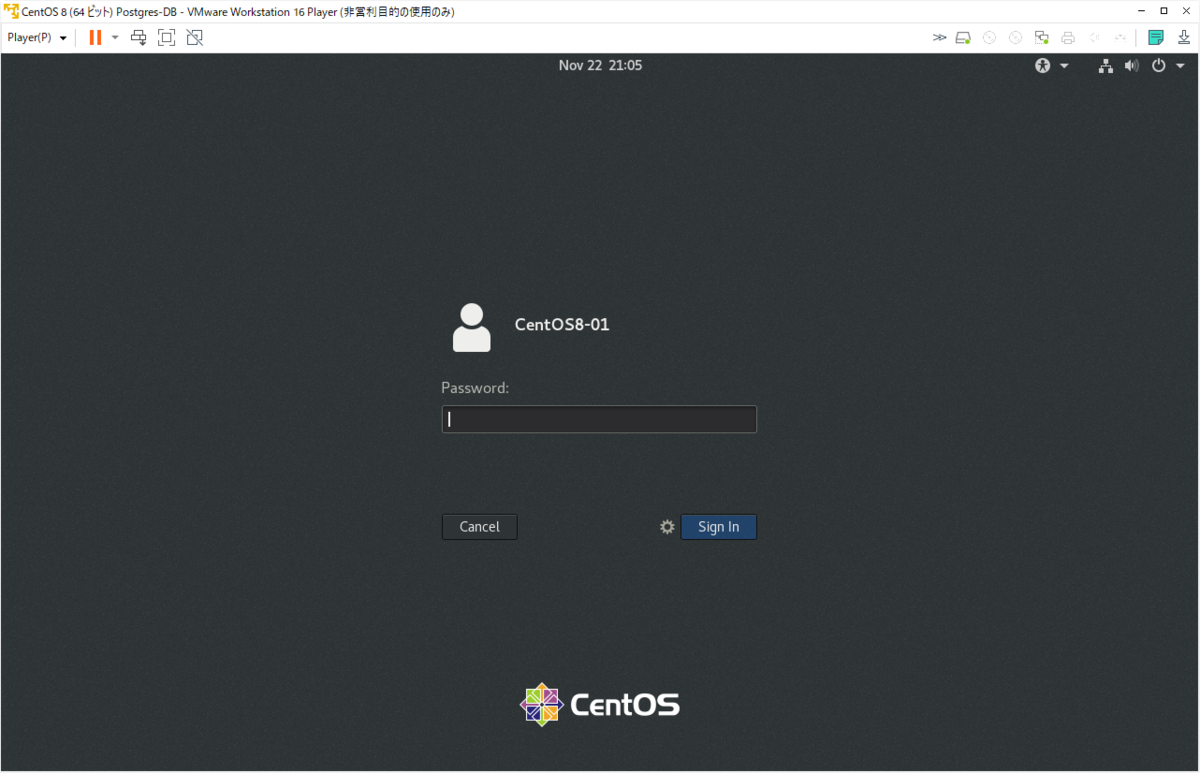Screen dimensions: 1200x773
Task: Click the second CD/DVD drive icon
Action: (x=1015, y=38)
